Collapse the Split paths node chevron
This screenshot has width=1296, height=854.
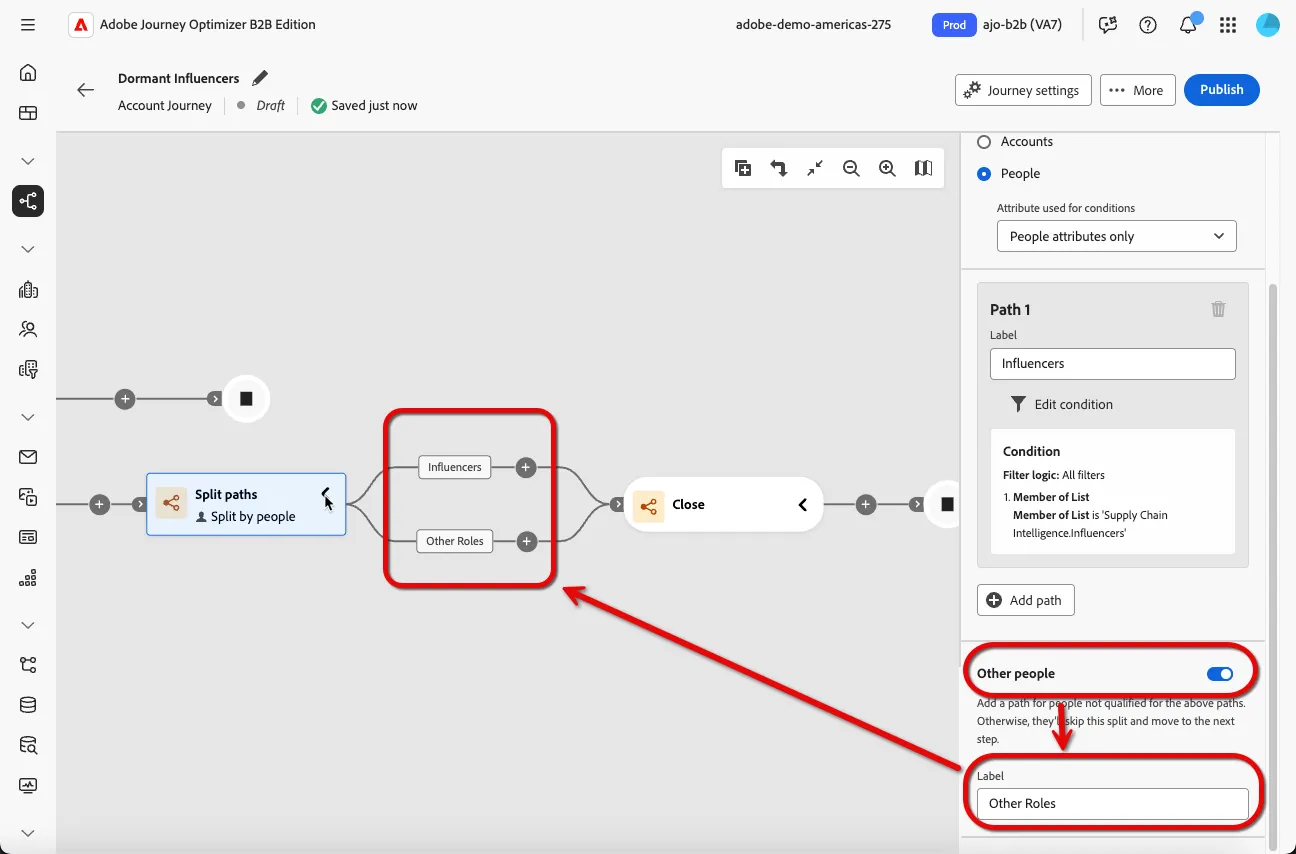tap(325, 493)
